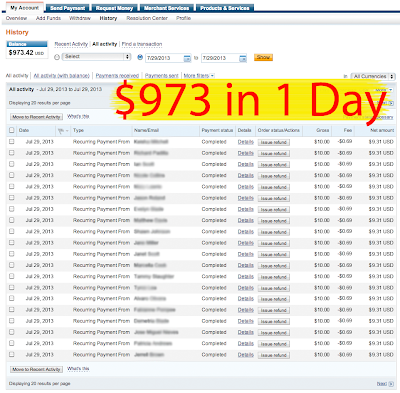Click Move to Recent Activity below the table

pos(36,369)
